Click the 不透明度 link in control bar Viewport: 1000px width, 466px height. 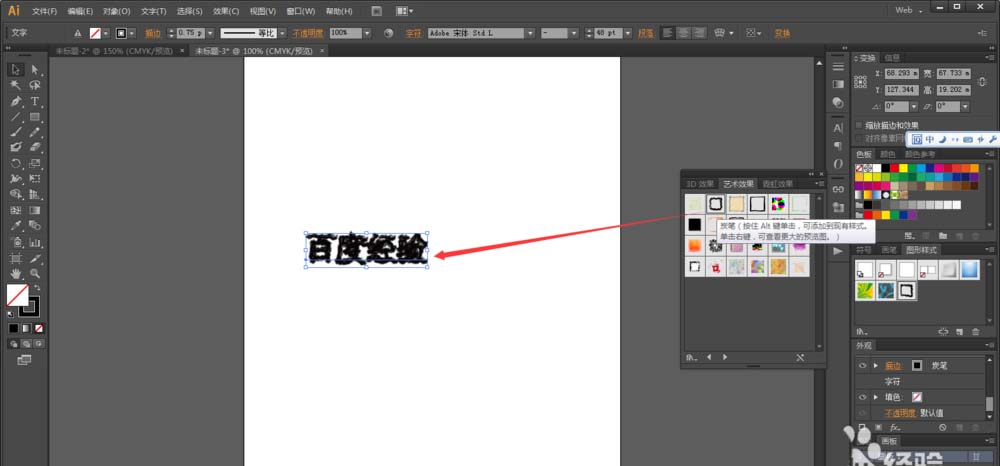[307, 33]
